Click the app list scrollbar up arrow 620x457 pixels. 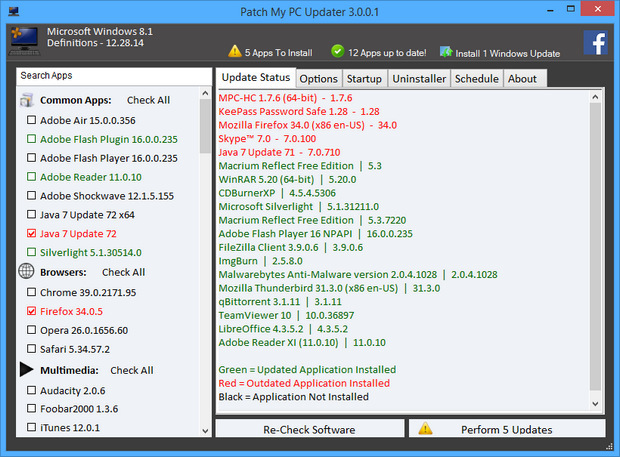click(205, 93)
